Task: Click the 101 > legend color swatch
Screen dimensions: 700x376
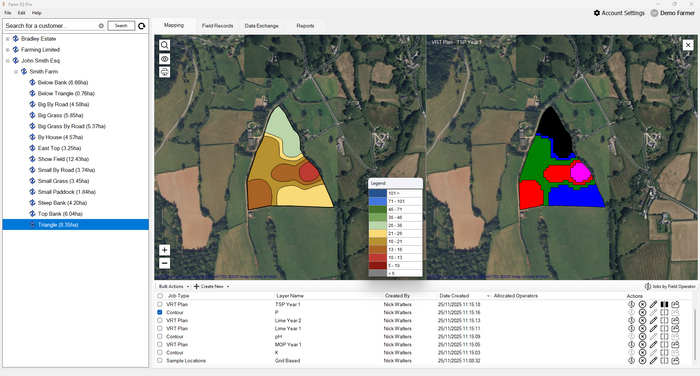Action: click(x=378, y=193)
